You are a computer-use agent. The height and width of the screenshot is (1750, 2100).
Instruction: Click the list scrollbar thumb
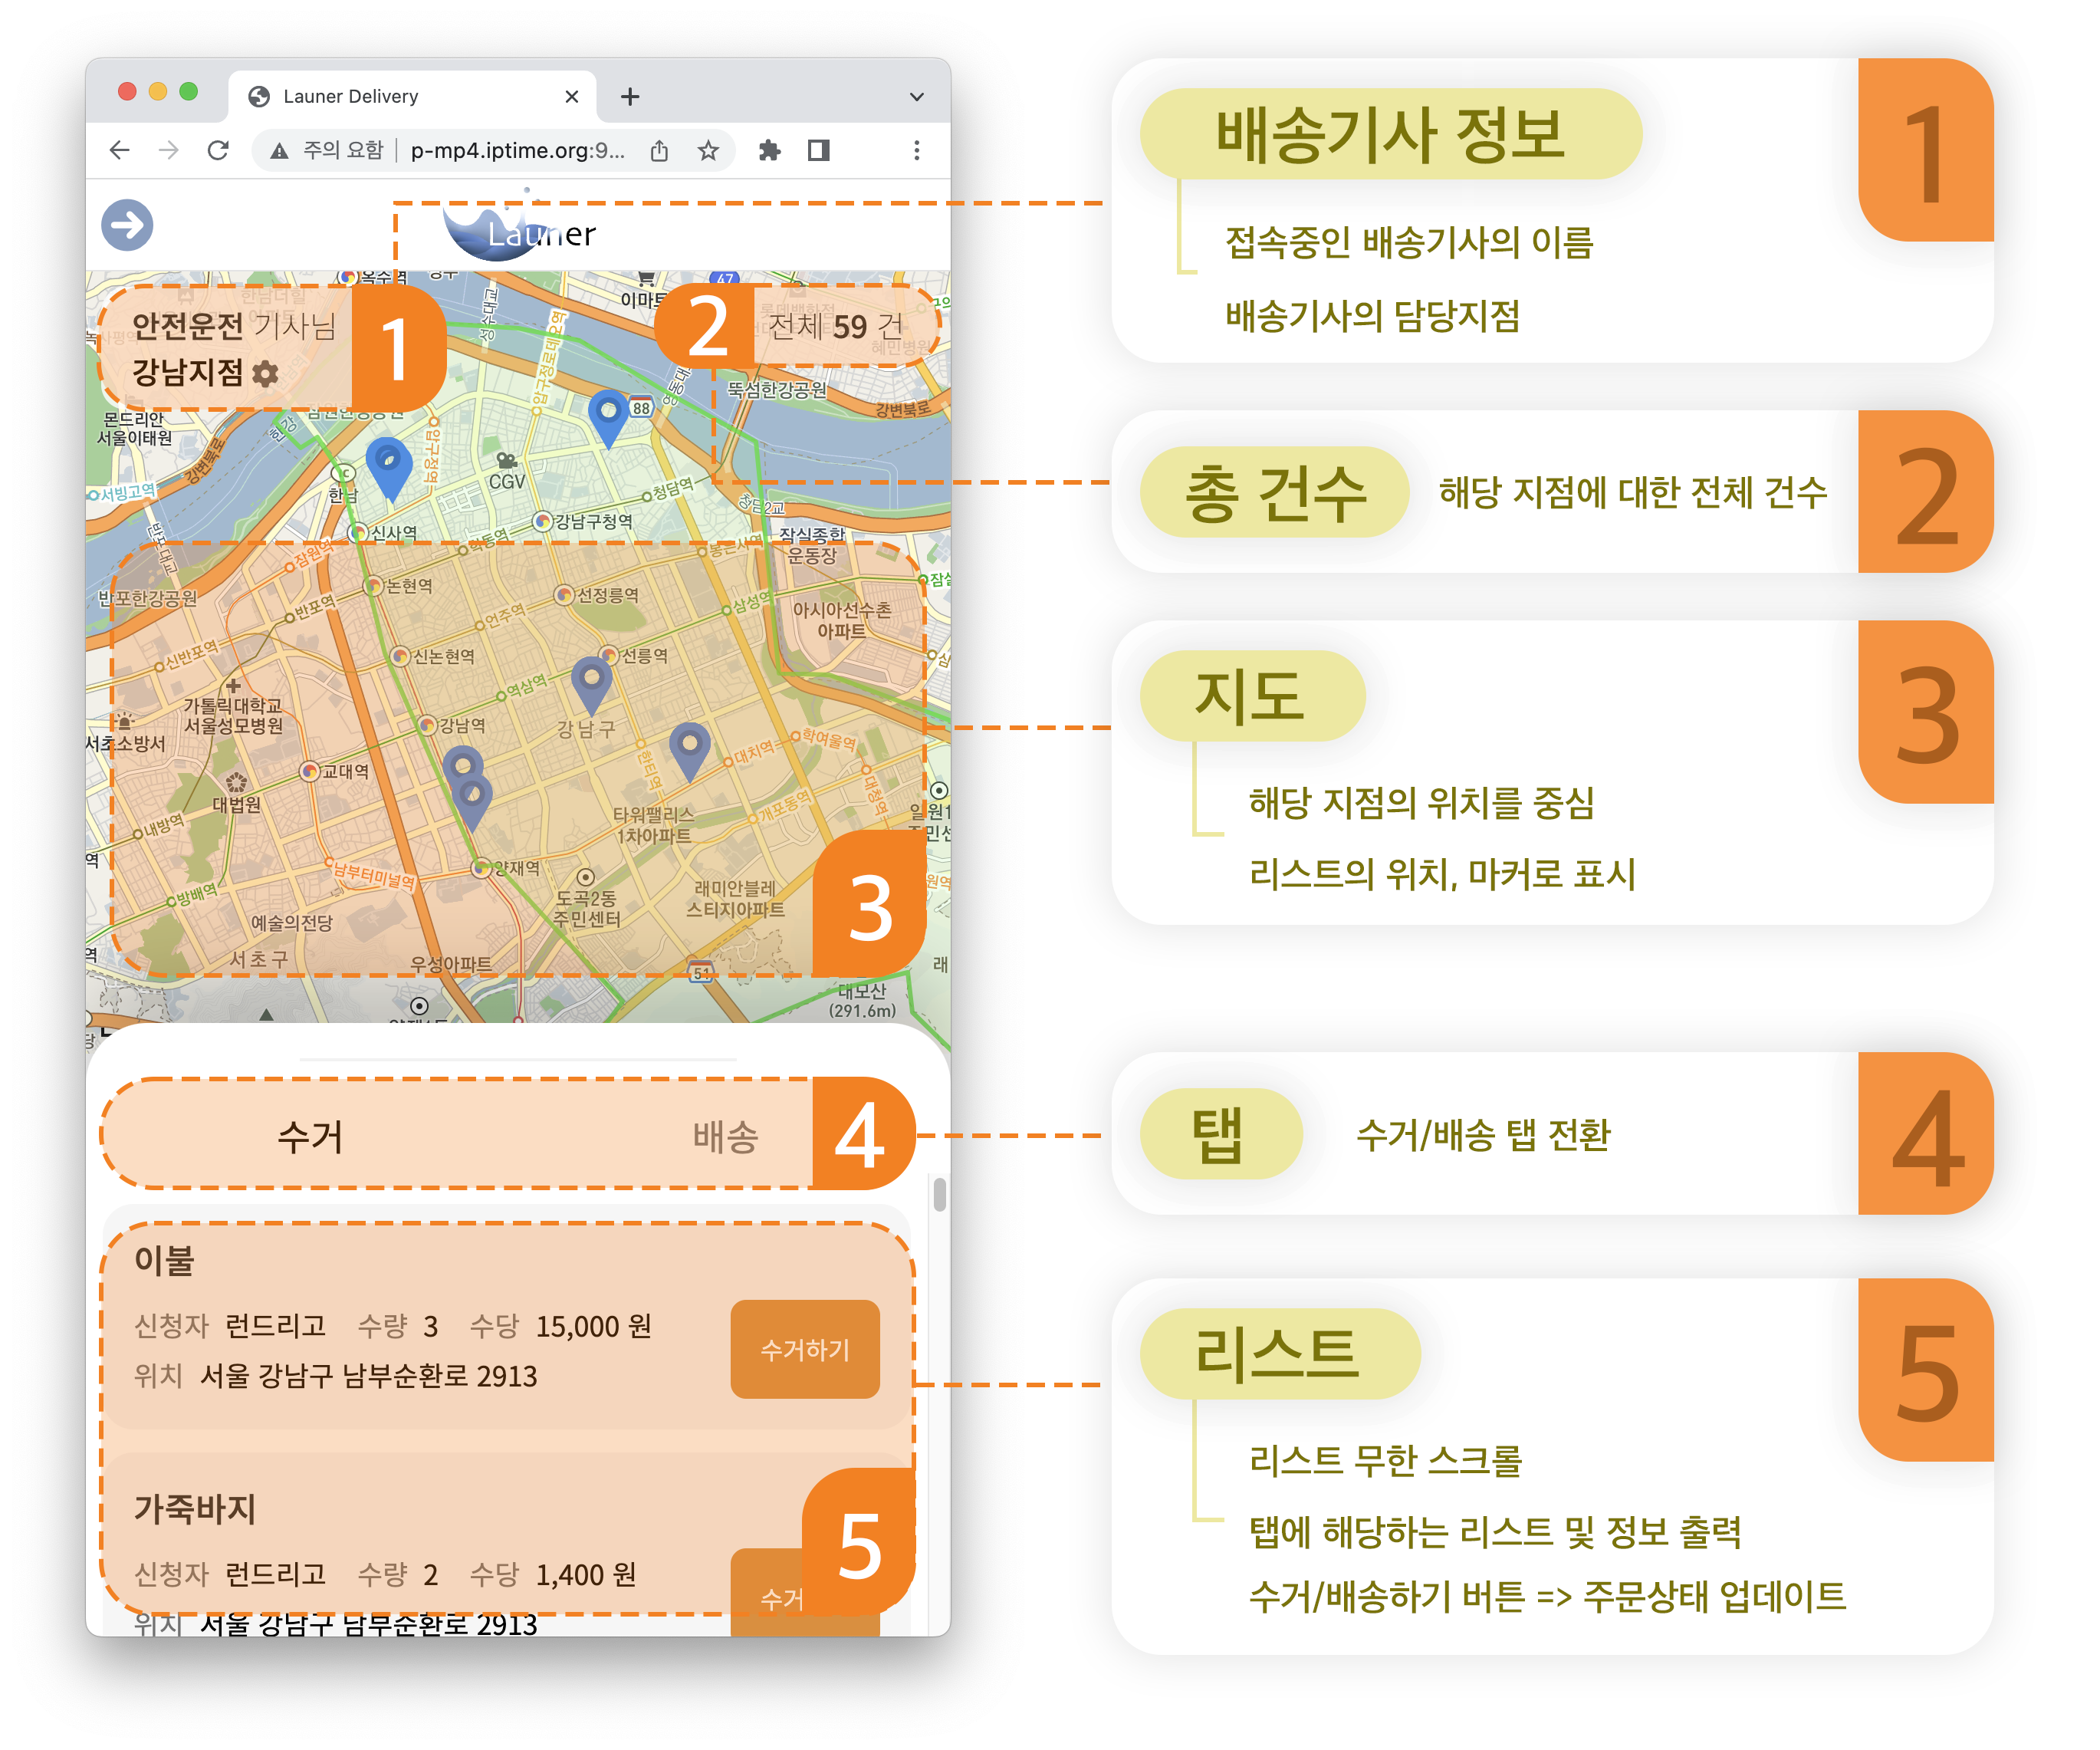point(939,1194)
